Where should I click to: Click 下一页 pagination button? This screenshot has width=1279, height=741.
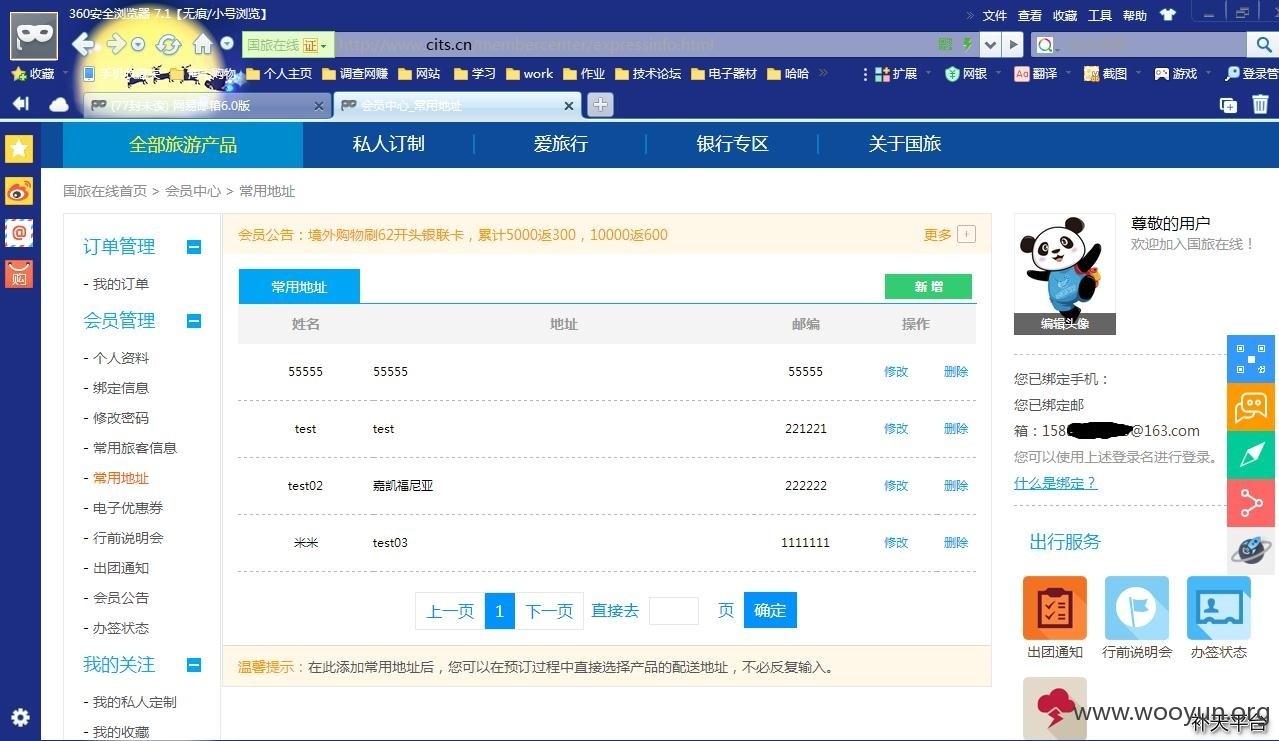[x=549, y=610]
